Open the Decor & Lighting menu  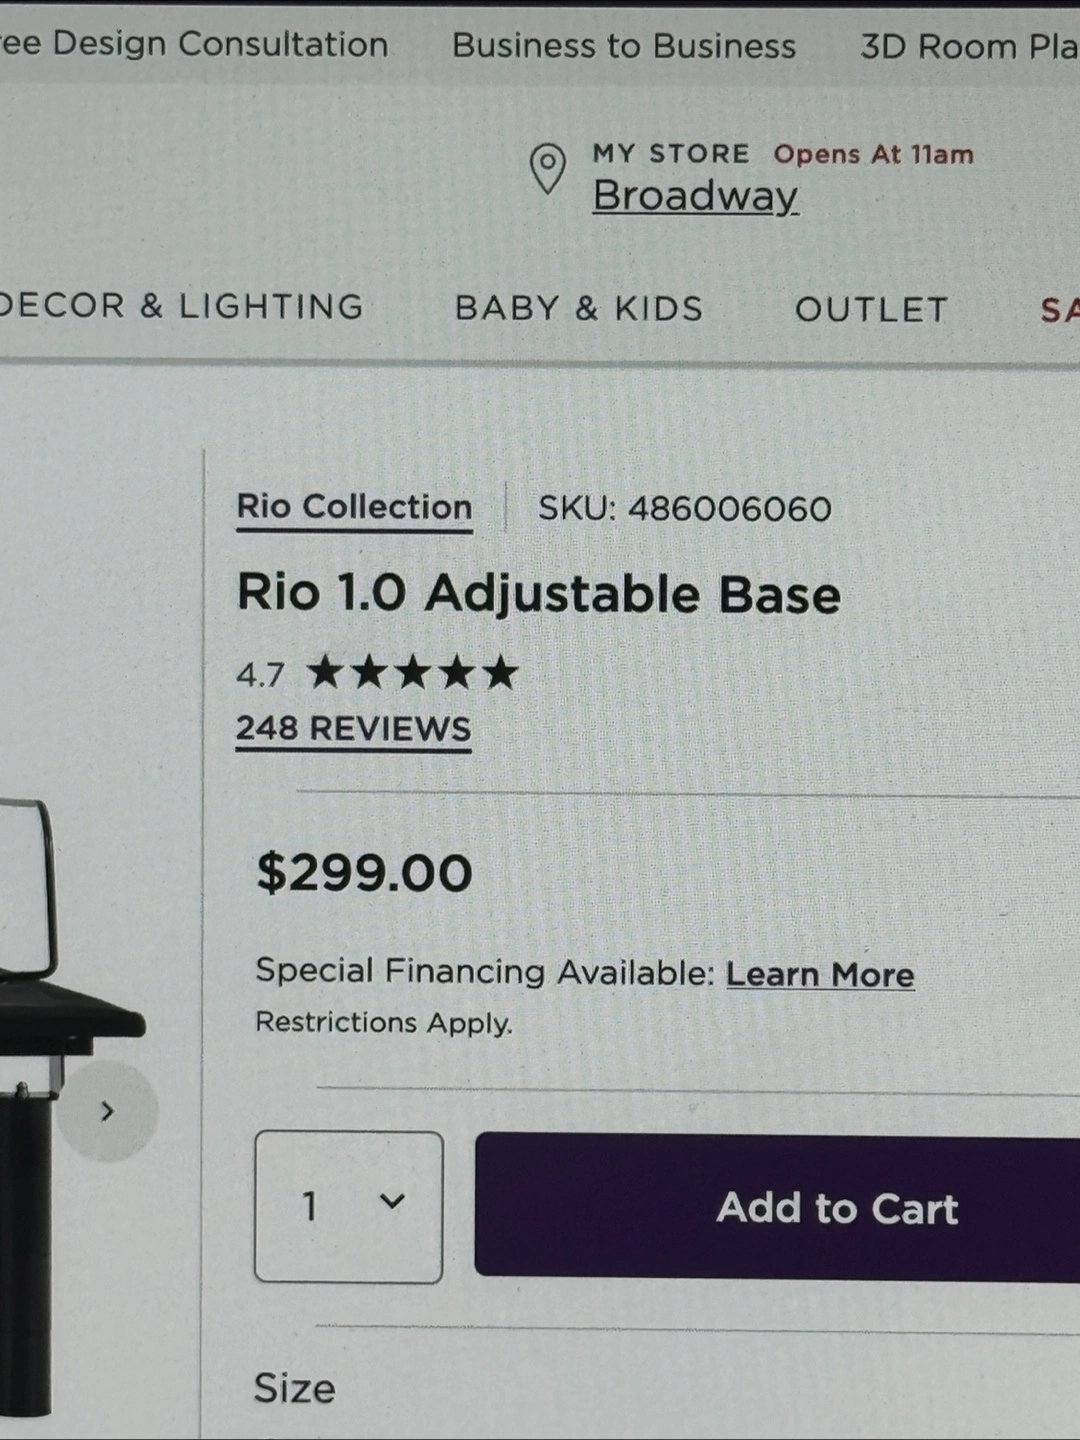pos(181,306)
